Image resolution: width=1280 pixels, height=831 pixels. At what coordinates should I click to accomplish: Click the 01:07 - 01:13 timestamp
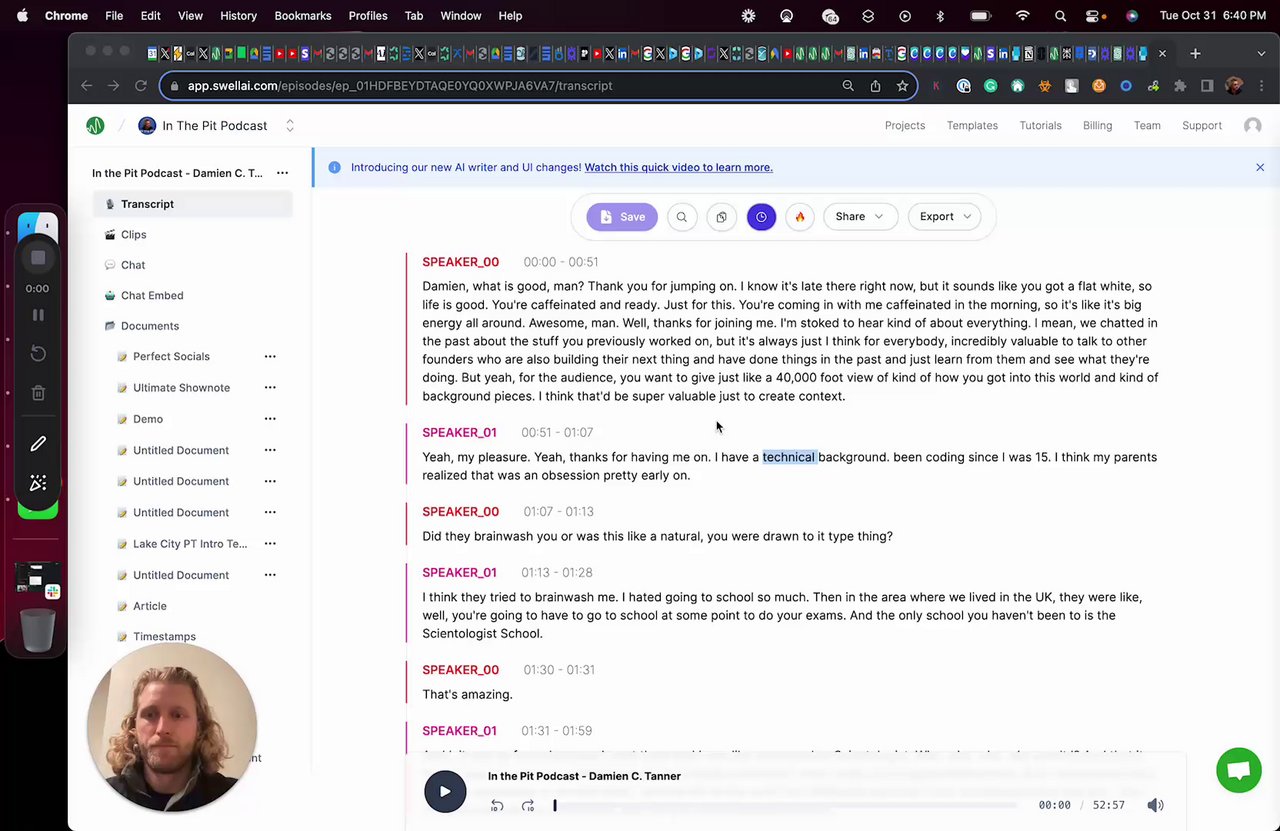click(x=558, y=512)
